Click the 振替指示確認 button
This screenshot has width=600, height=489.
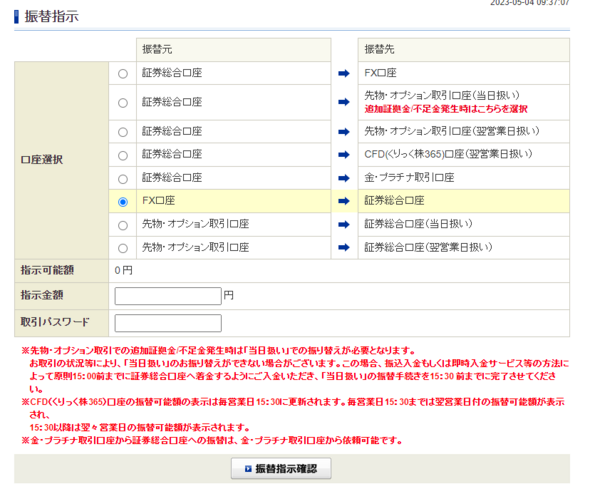click(281, 468)
